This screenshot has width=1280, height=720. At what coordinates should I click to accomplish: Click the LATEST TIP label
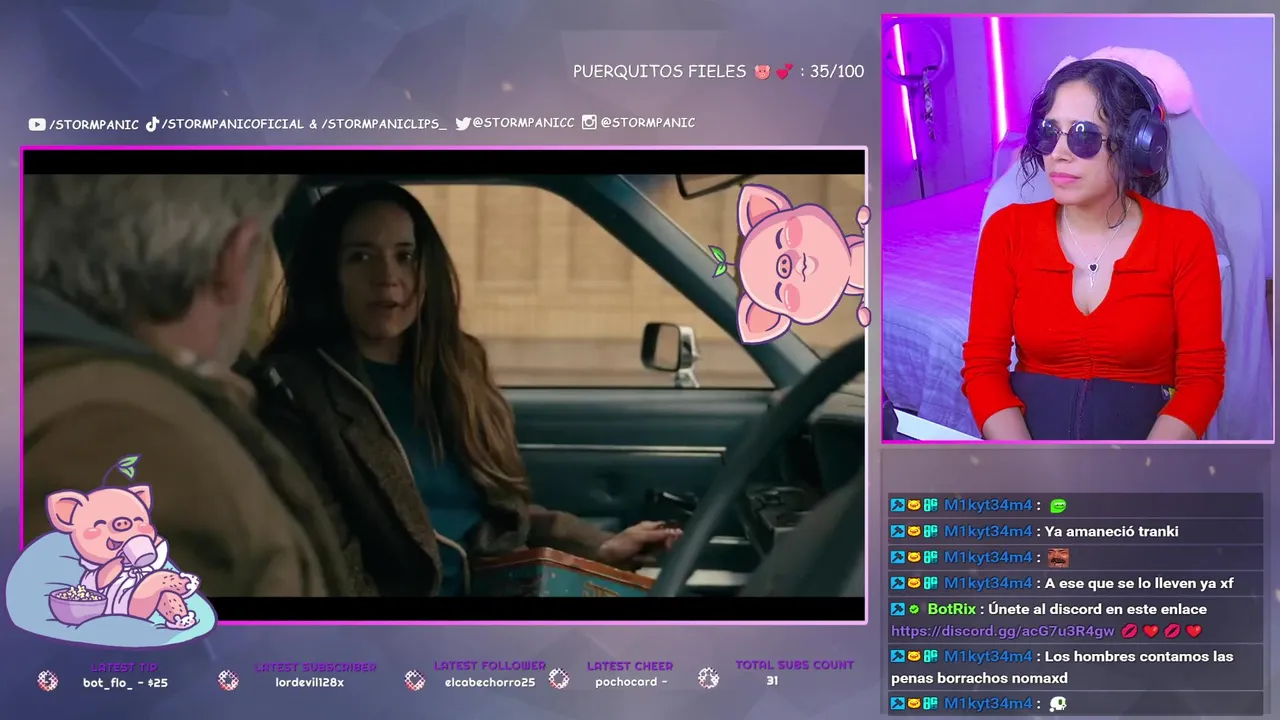(x=125, y=667)
